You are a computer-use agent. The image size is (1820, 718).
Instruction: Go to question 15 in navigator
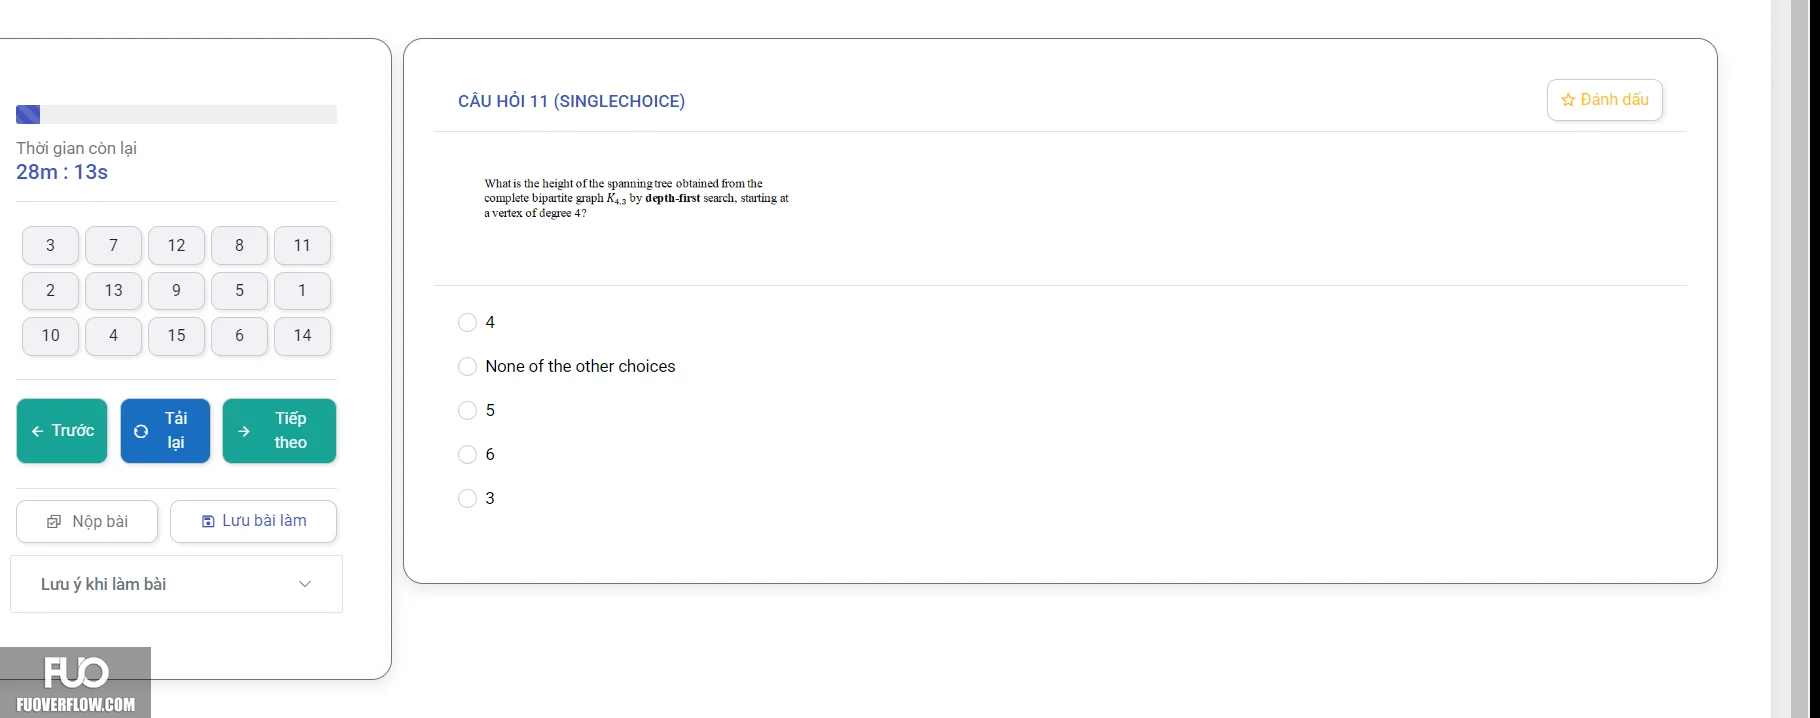(x=176, y=335)
